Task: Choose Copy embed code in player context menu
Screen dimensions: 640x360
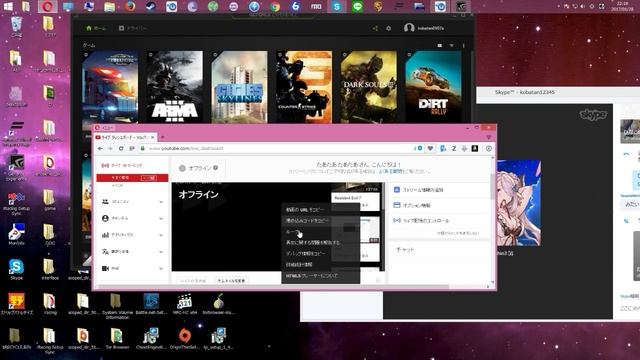Action: click(x=321, y=220)
